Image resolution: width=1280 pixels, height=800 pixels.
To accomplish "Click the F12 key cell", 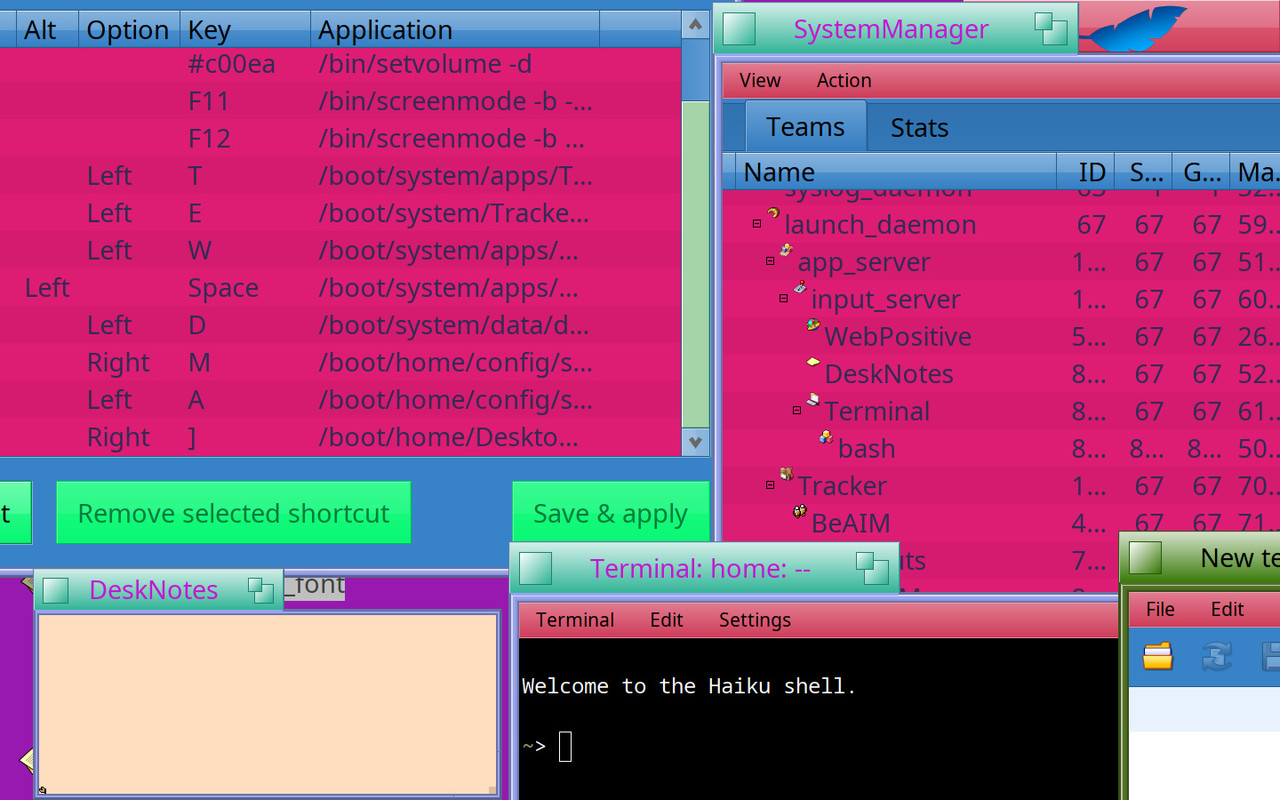I will [209, 138].
